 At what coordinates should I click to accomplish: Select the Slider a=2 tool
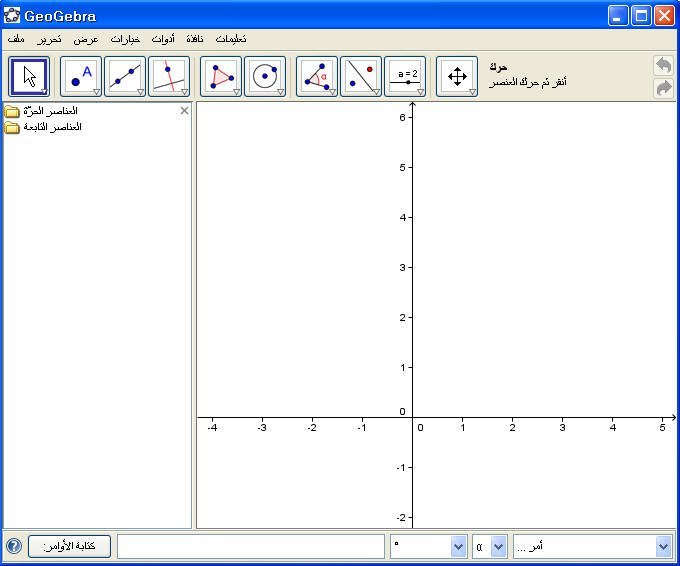(405, 76)
